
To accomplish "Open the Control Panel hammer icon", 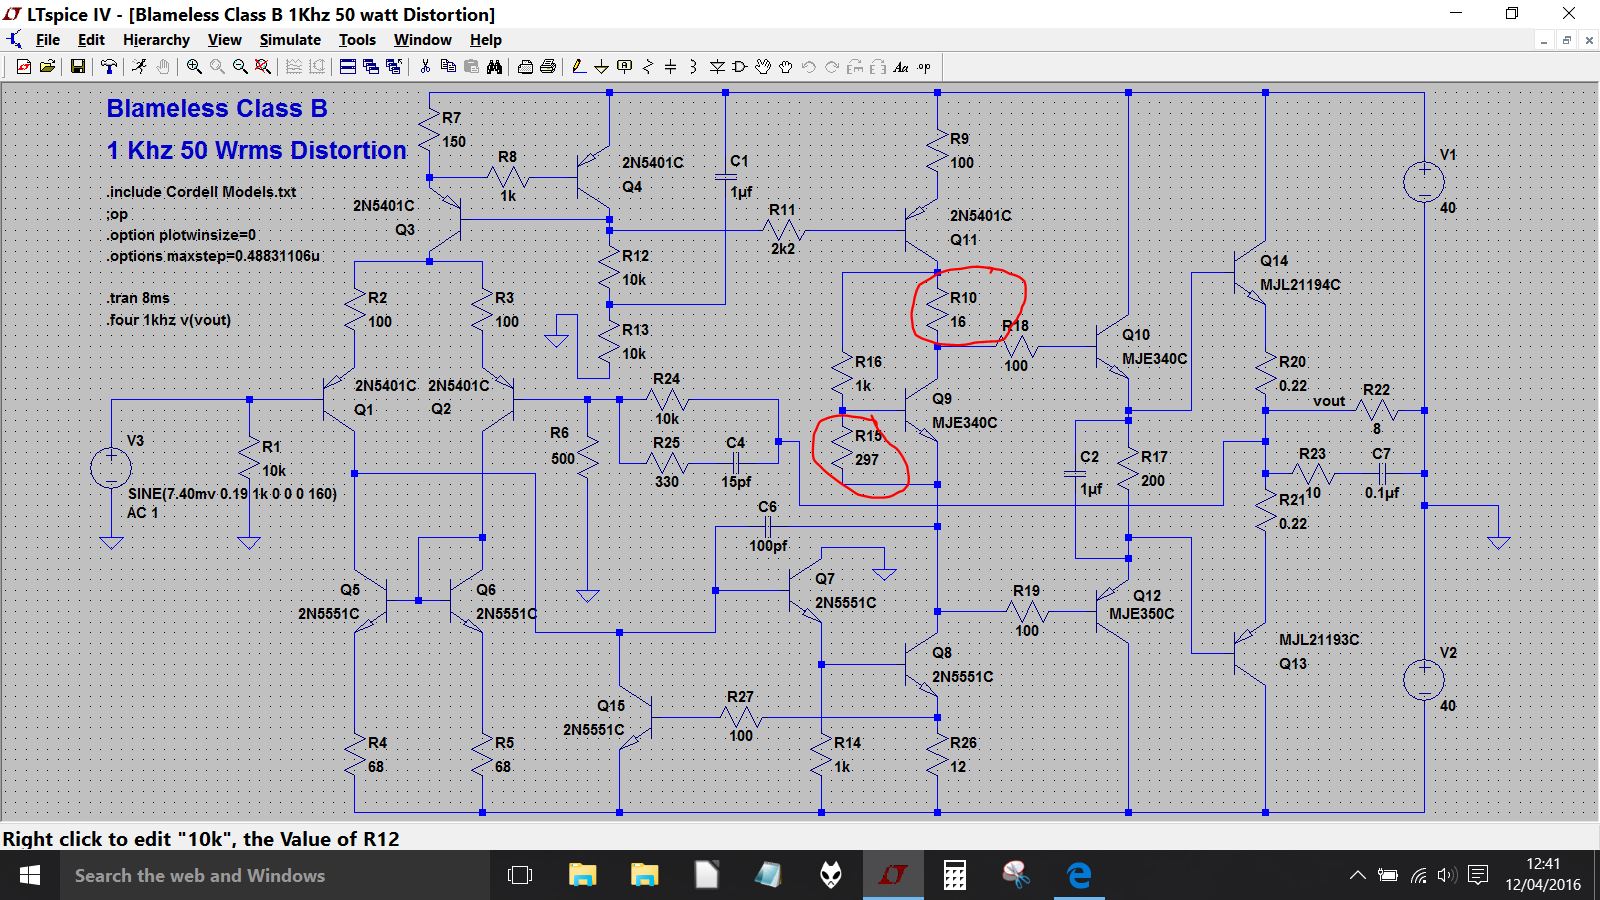I will pyautogui.click(x=108, y=67).
